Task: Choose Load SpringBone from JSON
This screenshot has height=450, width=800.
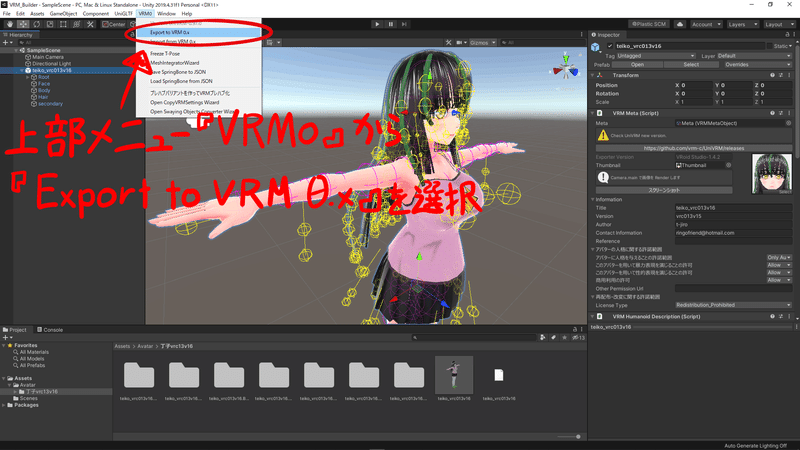Action: 198,81
